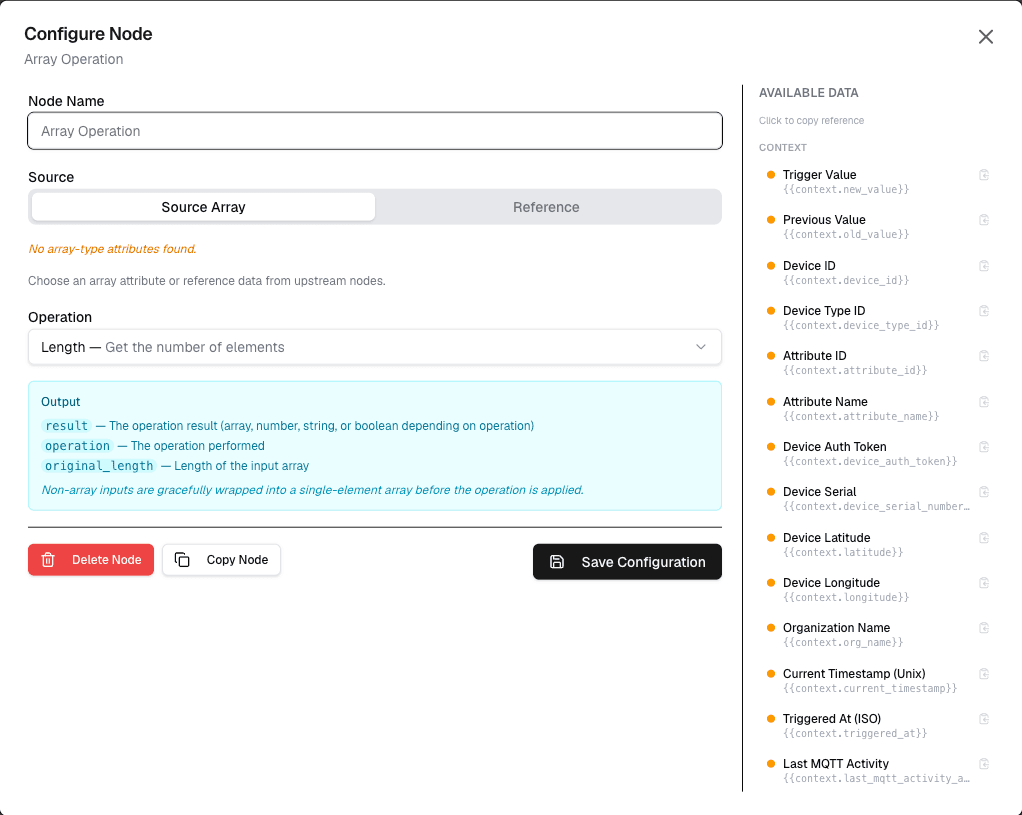
Task: Switch to the Reference source tab
Action: [546, 207]
